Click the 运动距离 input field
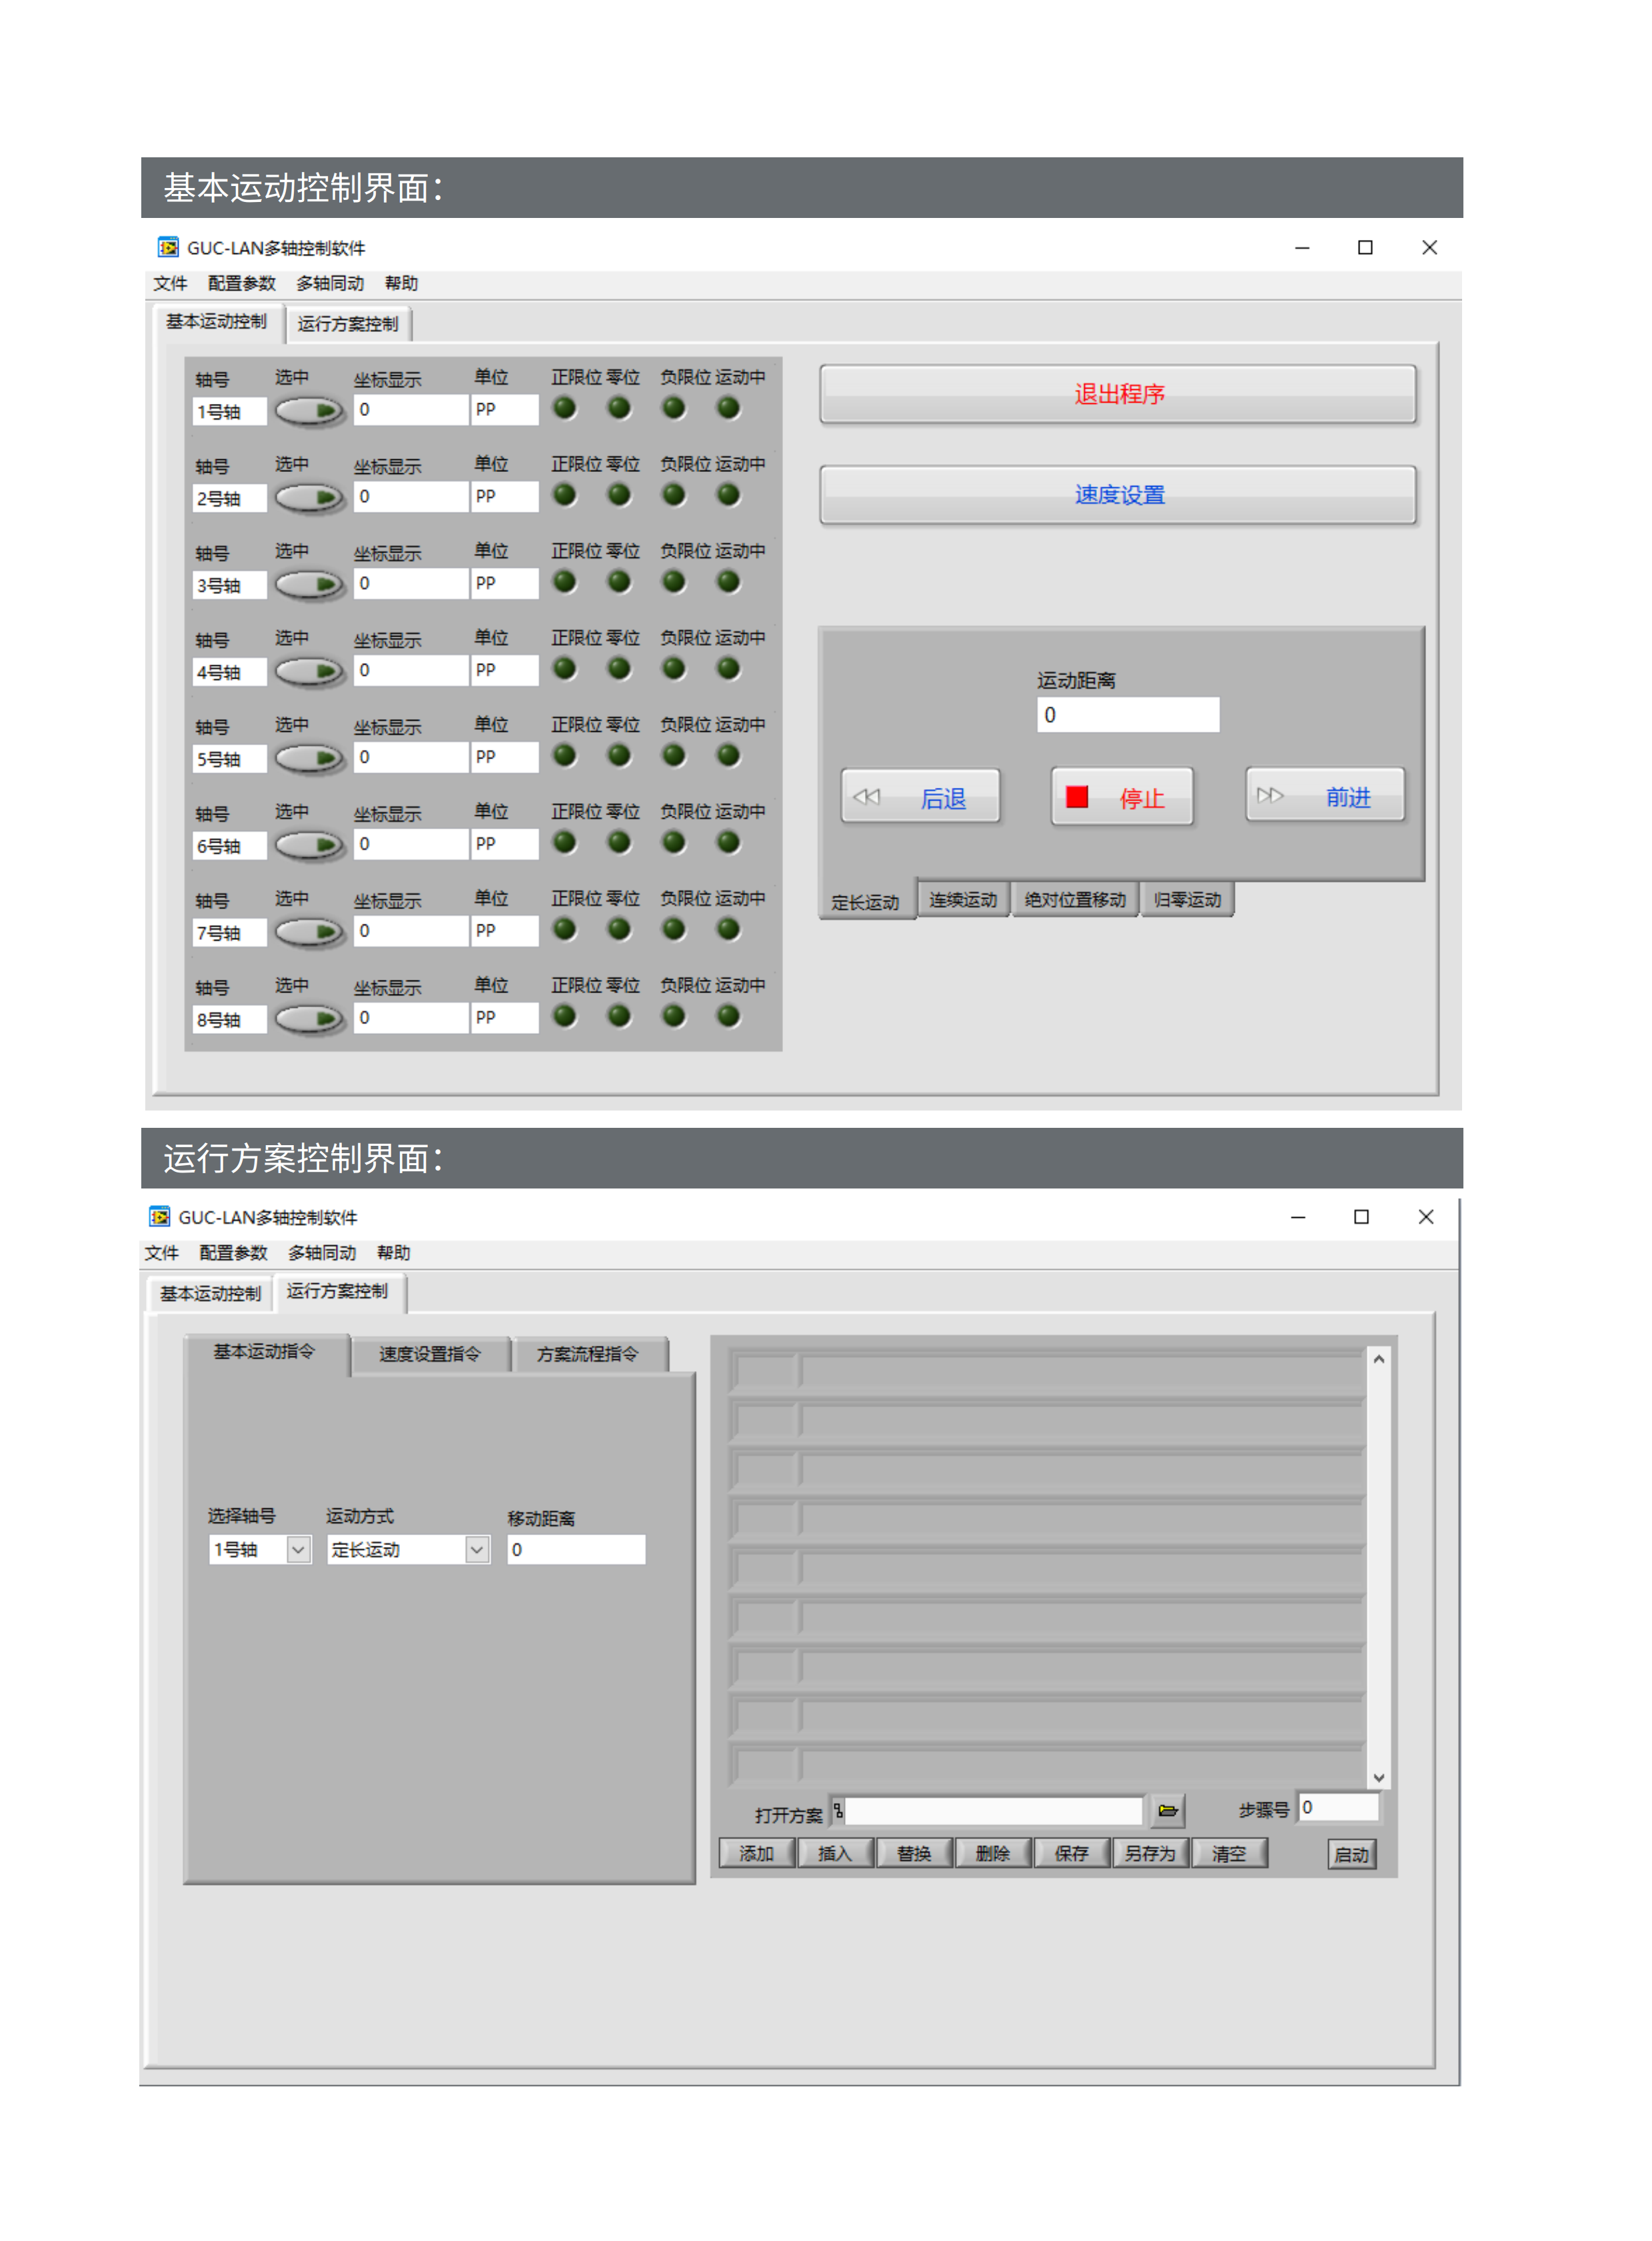The width and height of the screenshot is (1652, 2241). [1128, 715]
